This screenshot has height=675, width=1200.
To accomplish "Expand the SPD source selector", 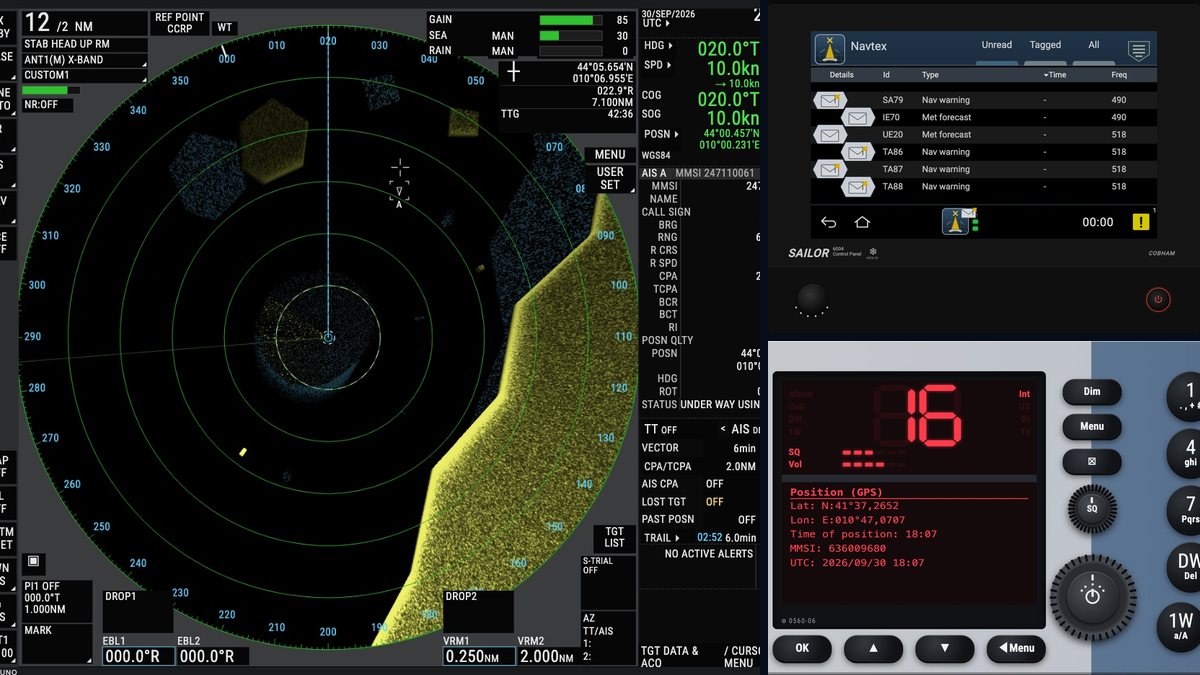I will tap(659, 65).
